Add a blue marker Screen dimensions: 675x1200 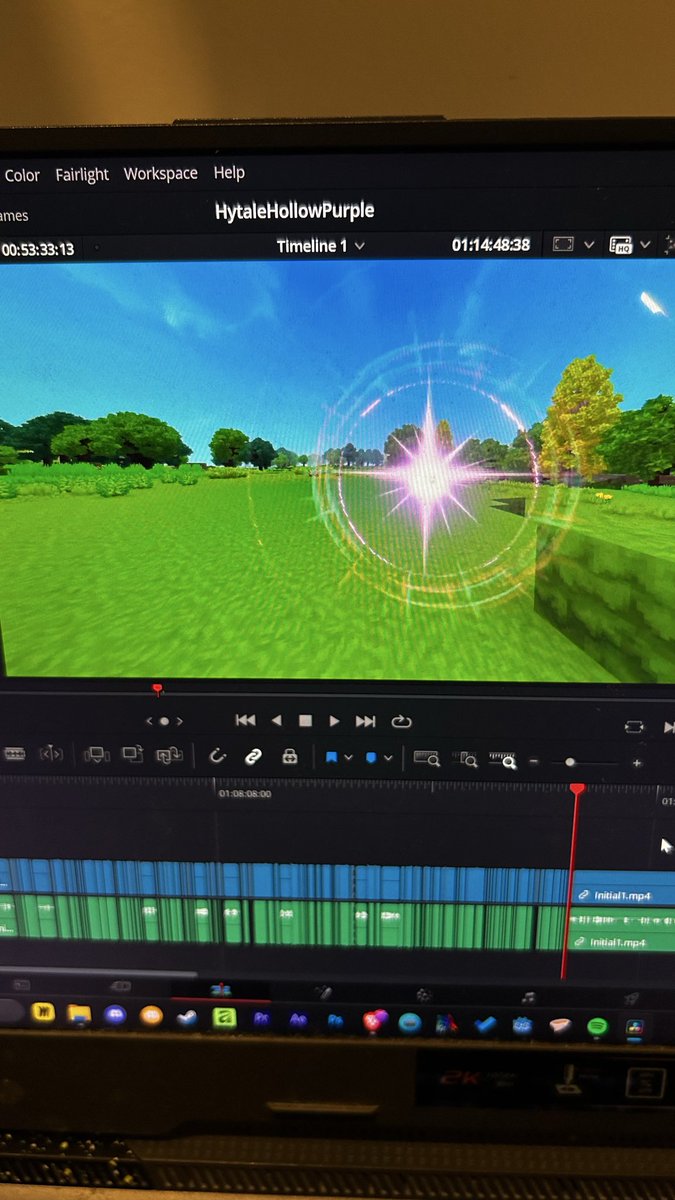tap(371, 758)
